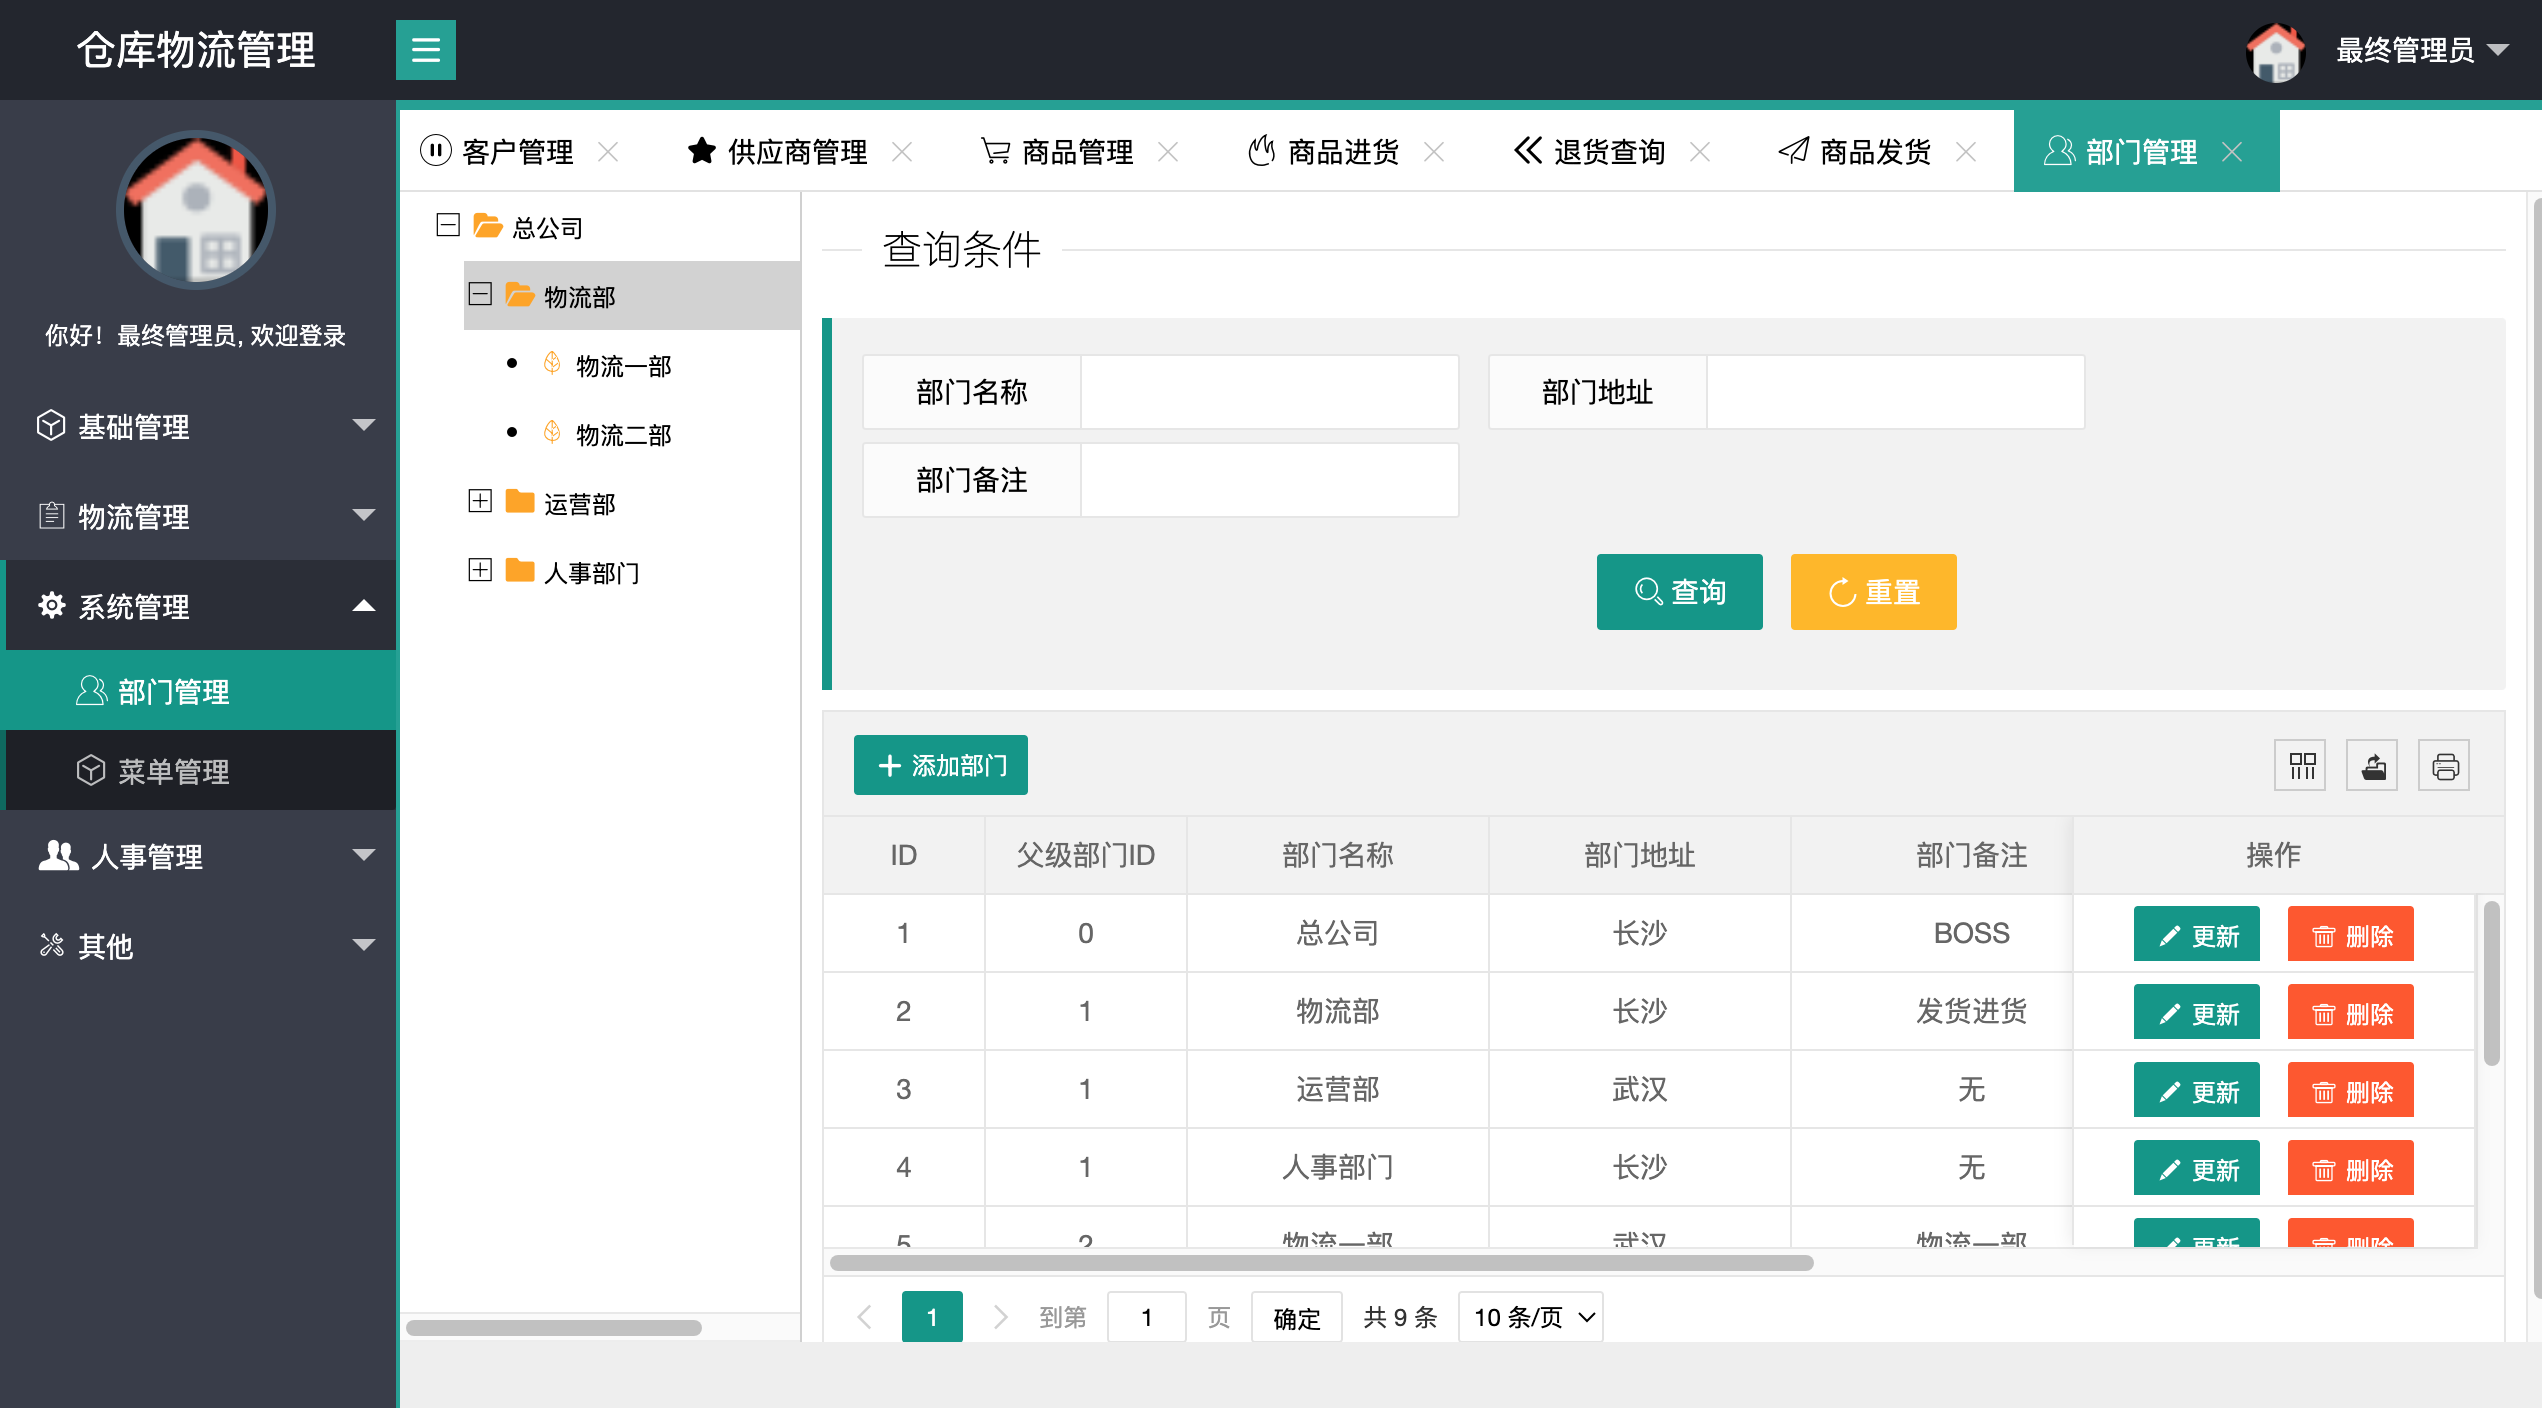Click the admin avatar in the top header
Image resolution: width=2542 pixels, height=1408 pixels.
[x=2275, y=51]
